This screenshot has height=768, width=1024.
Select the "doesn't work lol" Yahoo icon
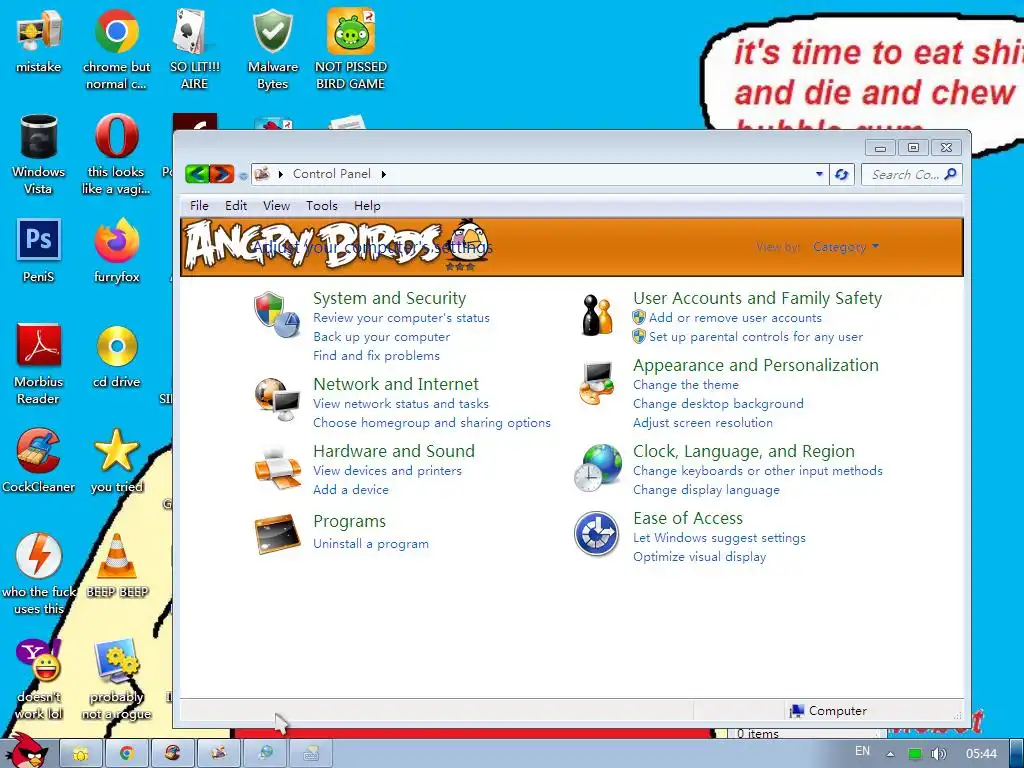pos(39,660)
